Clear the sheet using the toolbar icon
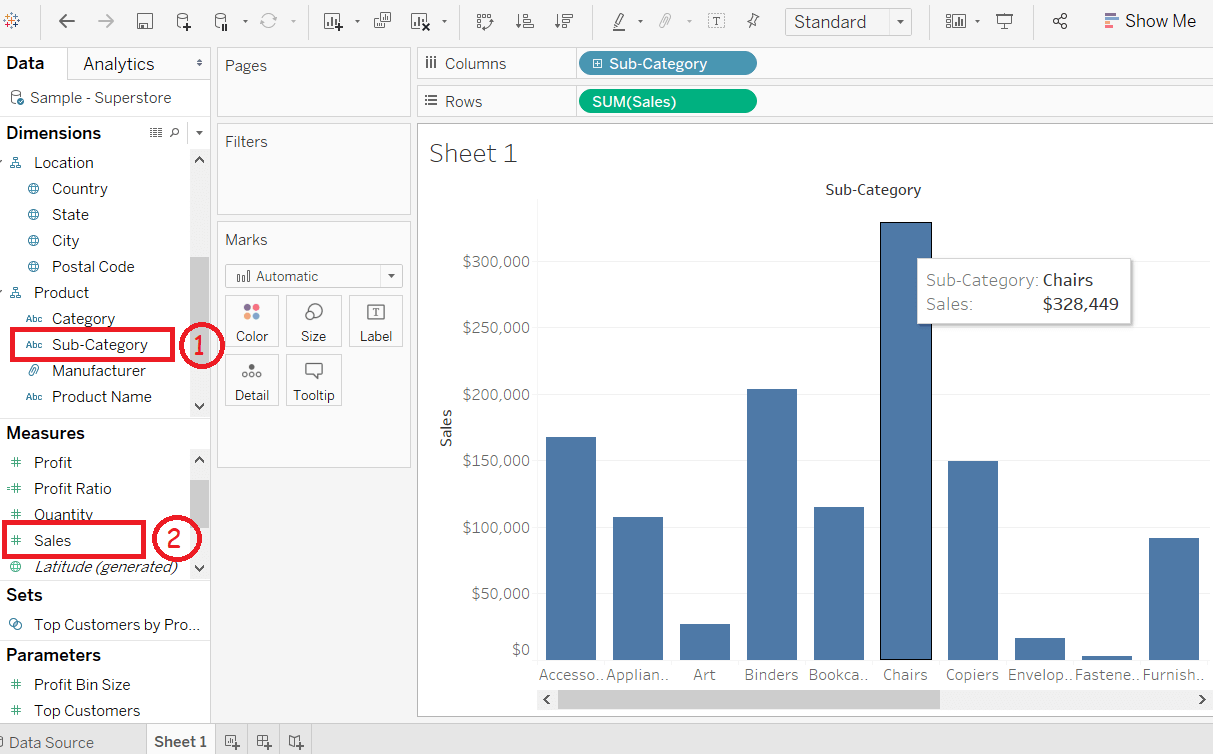This screenshot has width=1213, height=754. click(420, 21)
